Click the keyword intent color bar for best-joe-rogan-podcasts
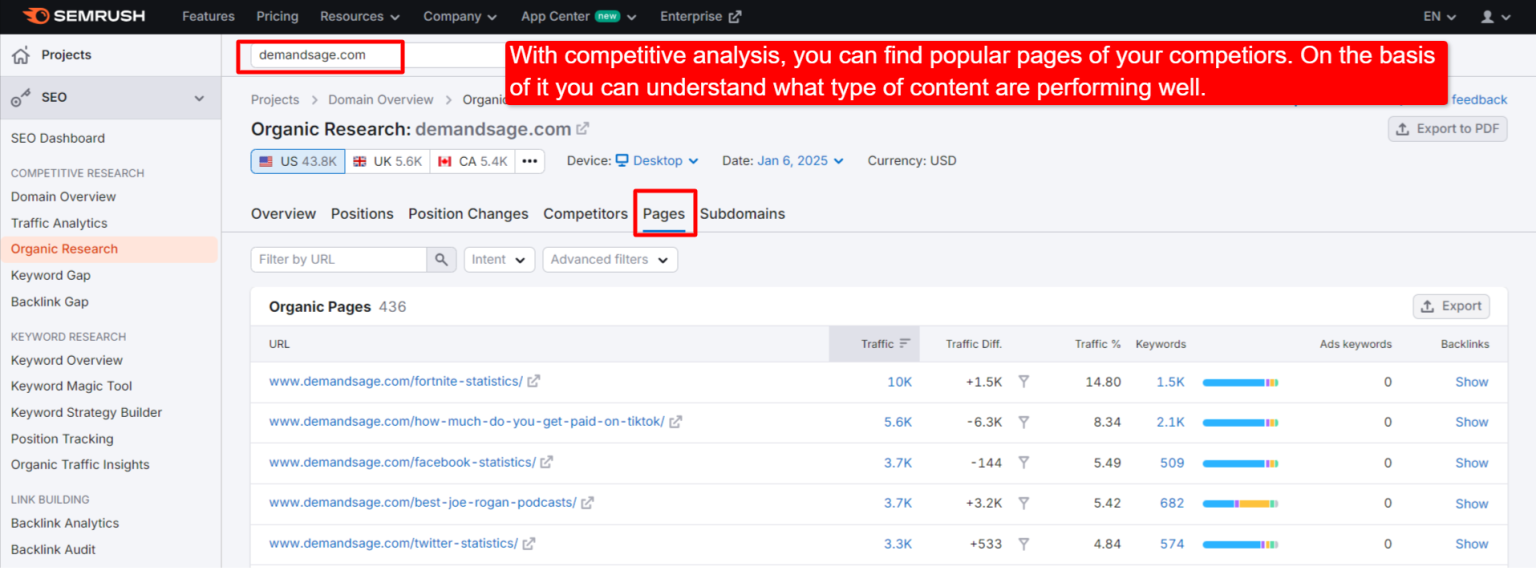The image size is (1536, 579). tap(1240, 503)
